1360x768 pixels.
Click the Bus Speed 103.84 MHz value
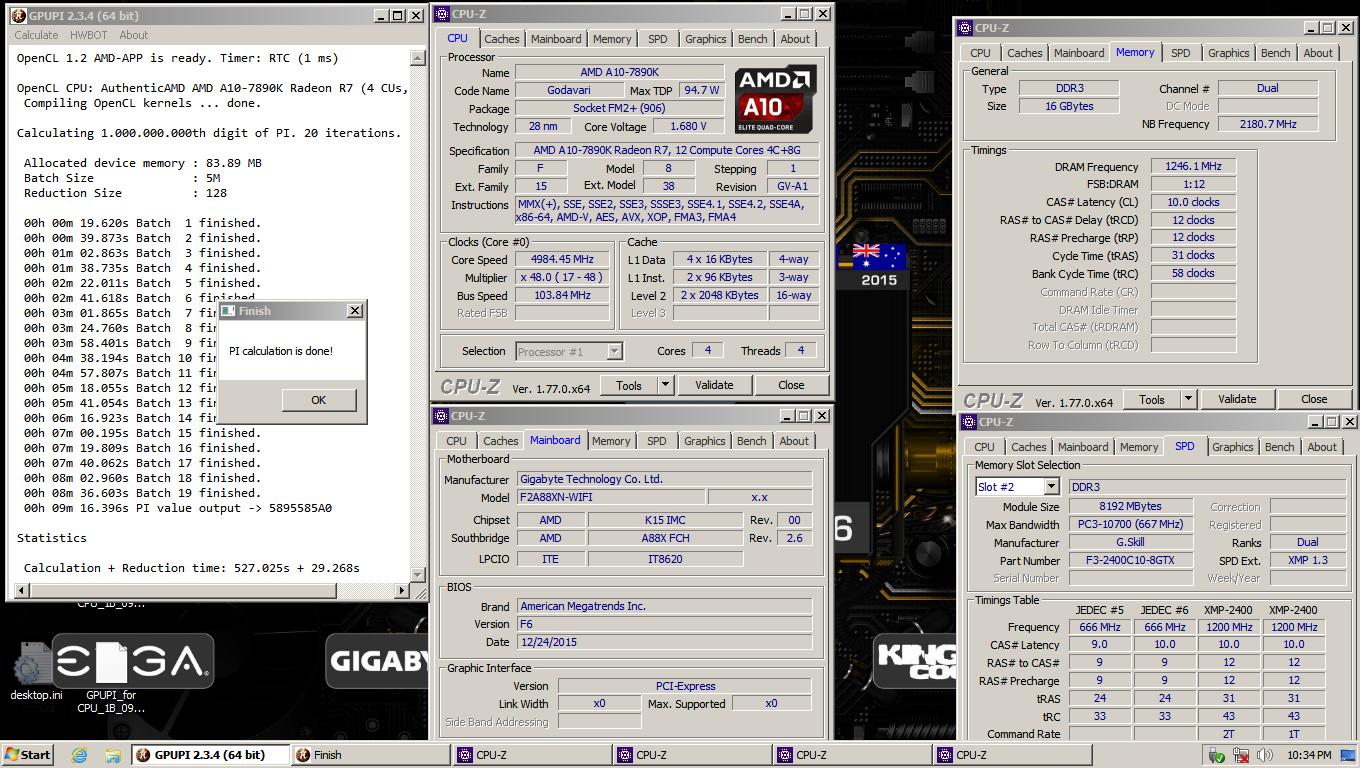[x=563, y=296]
